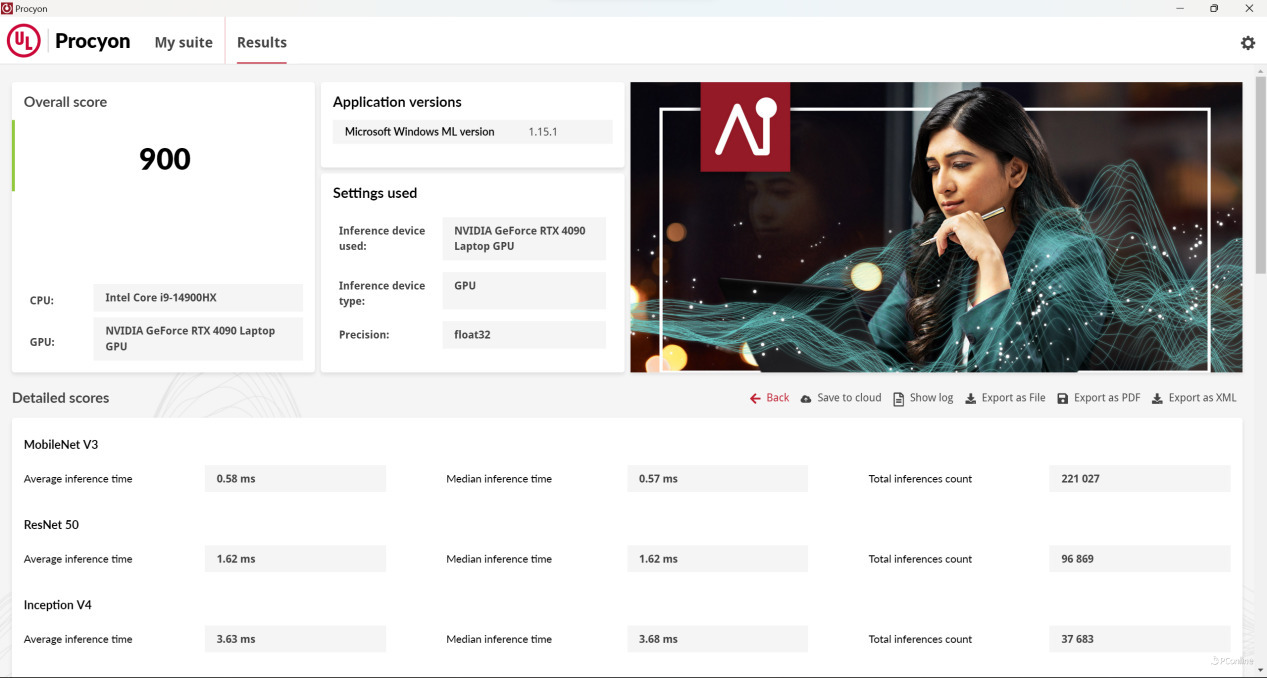The image size is (1267, 678).
Task: Click the Export as File download icon
Action: click(970, 398)
